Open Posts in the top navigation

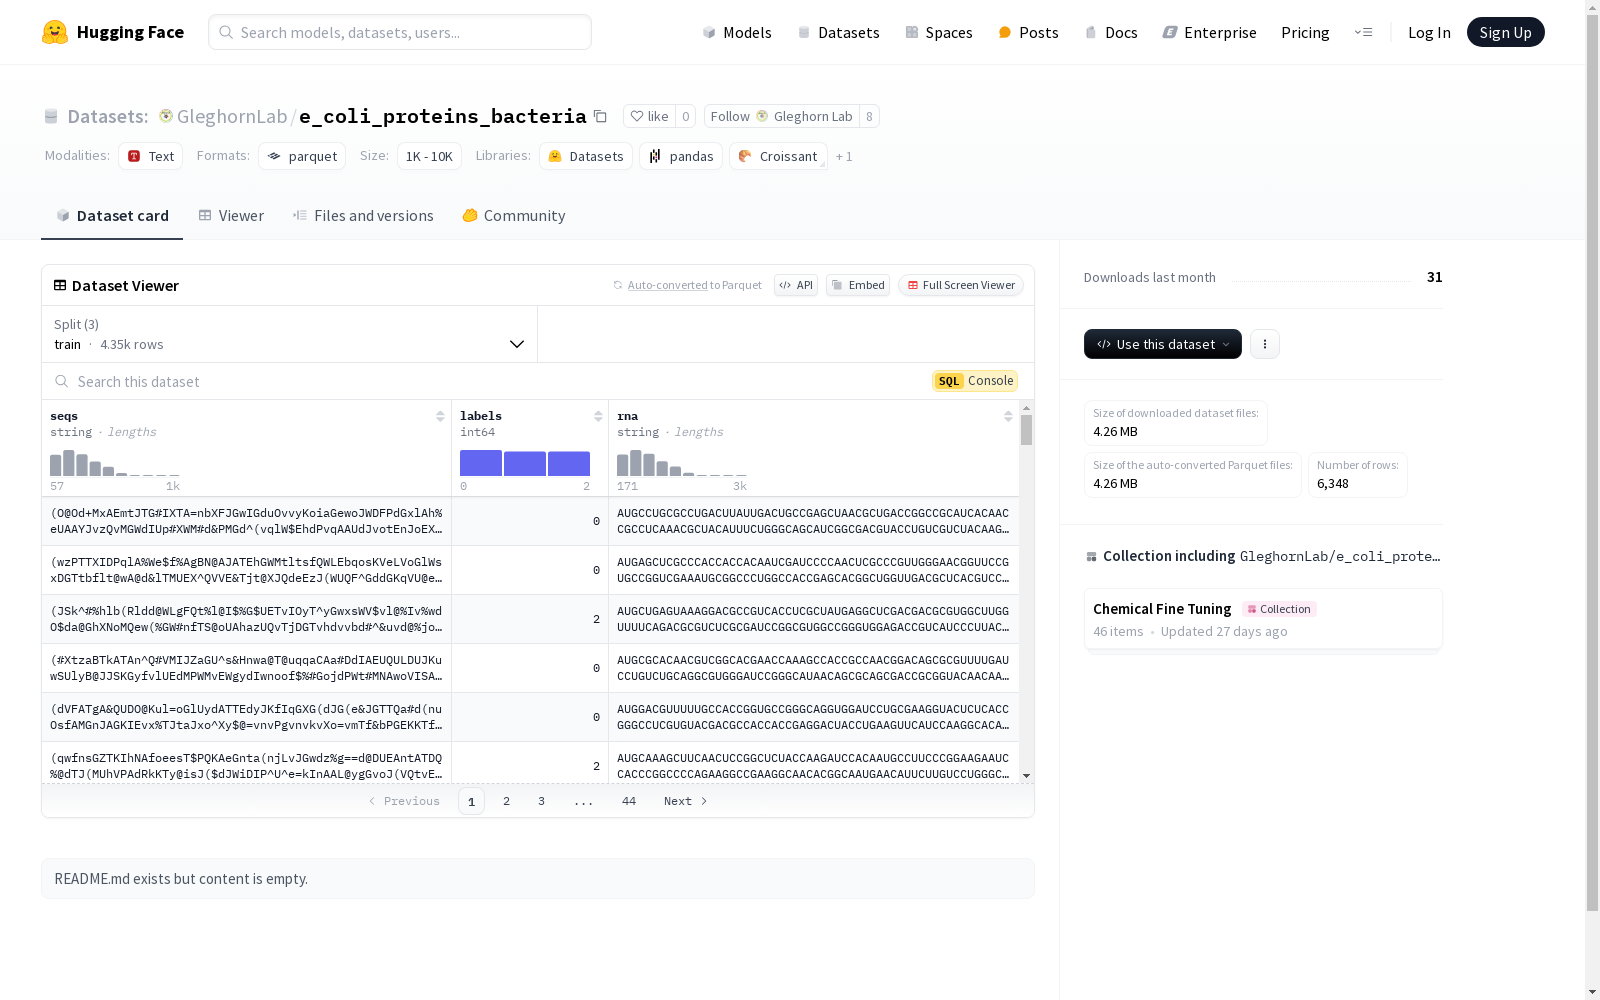coord(1028,32)
